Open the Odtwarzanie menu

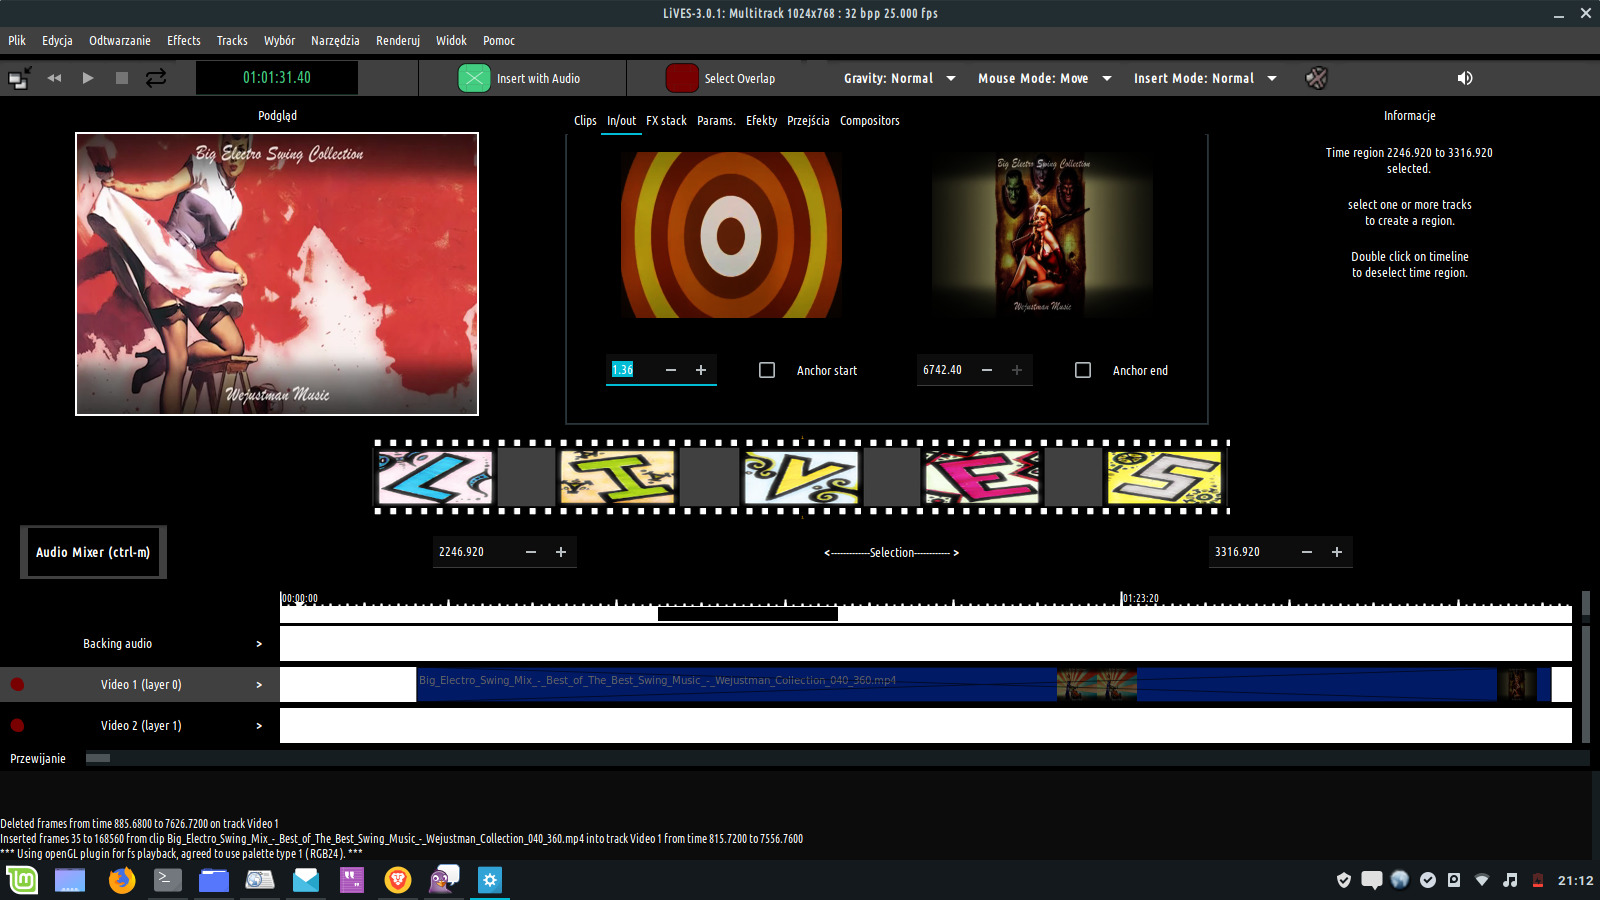120,41
